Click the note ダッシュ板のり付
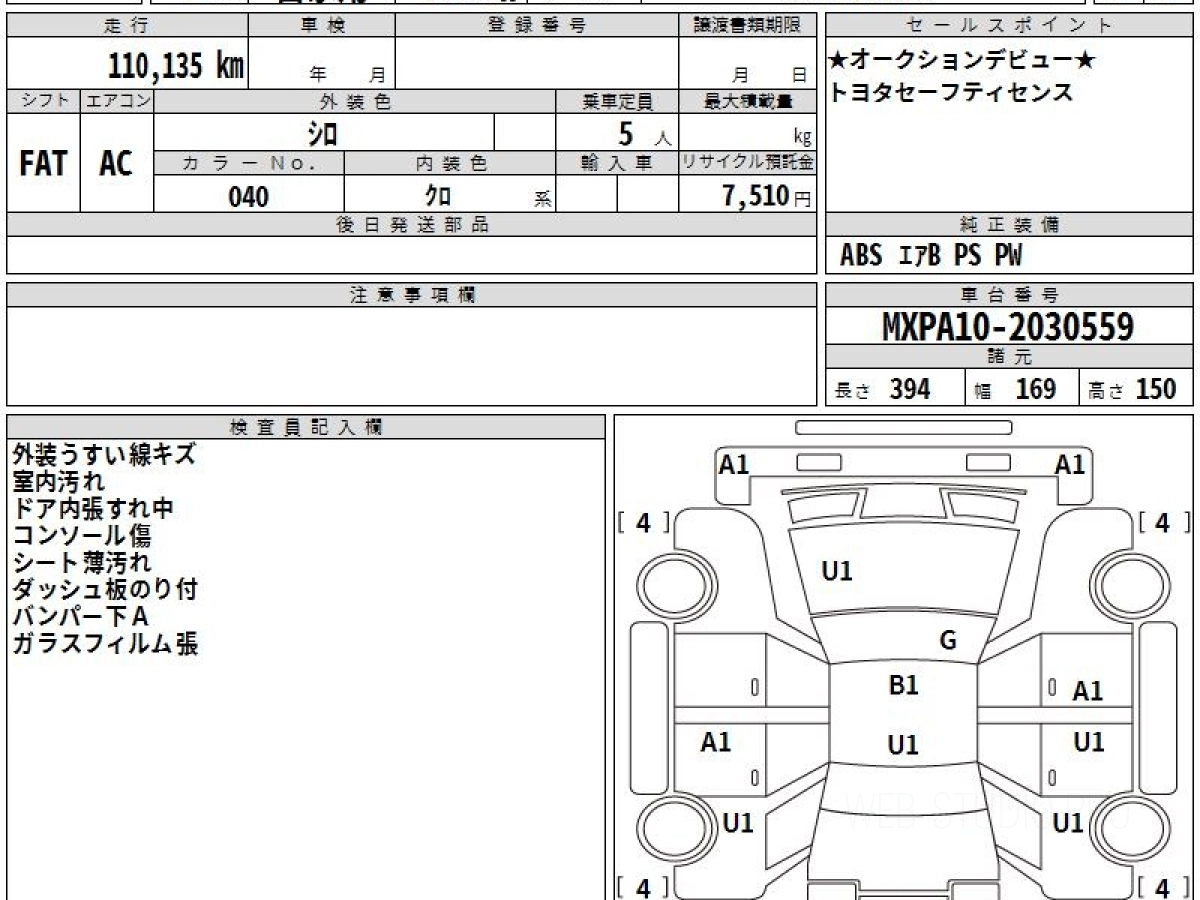The image size is (1200, 900). pyautogui.click(x=104, y=590)
